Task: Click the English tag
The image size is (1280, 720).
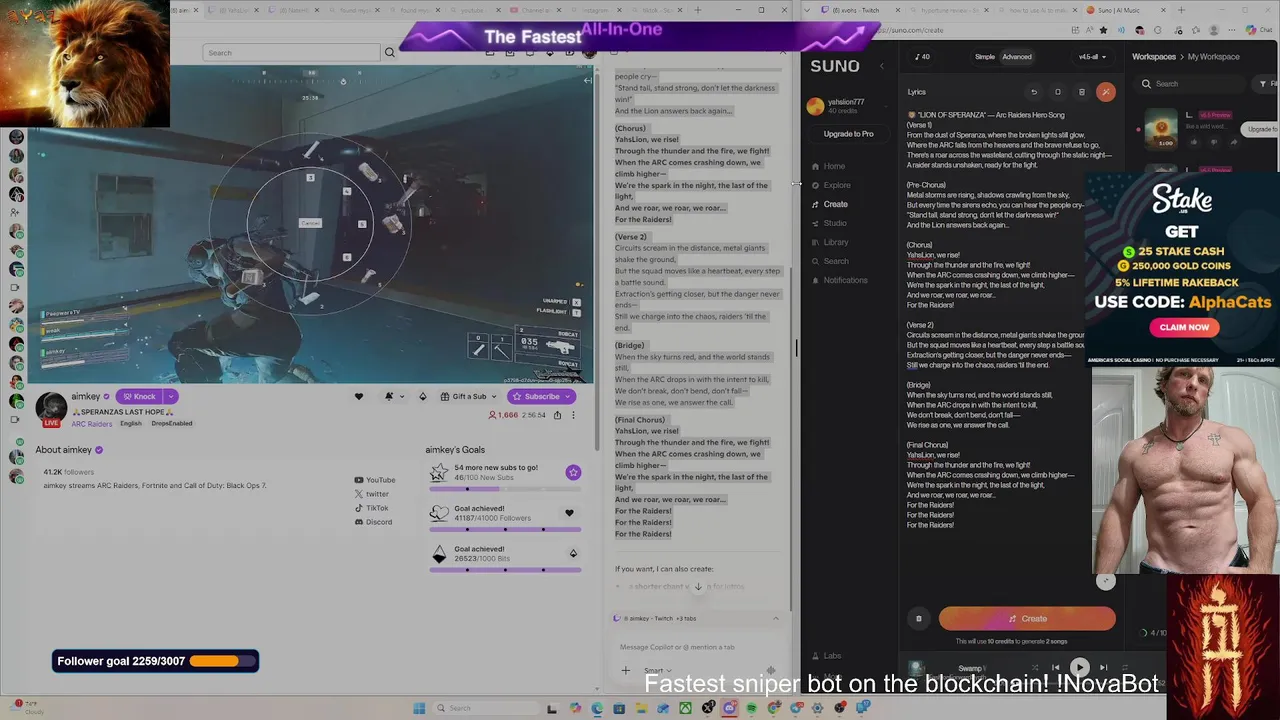Action: click(131, 424)
